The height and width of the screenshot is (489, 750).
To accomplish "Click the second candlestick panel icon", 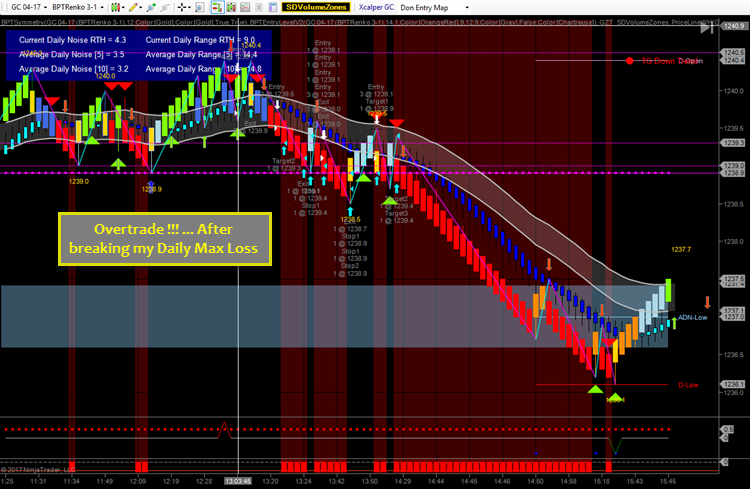I will tap(232, 7).
